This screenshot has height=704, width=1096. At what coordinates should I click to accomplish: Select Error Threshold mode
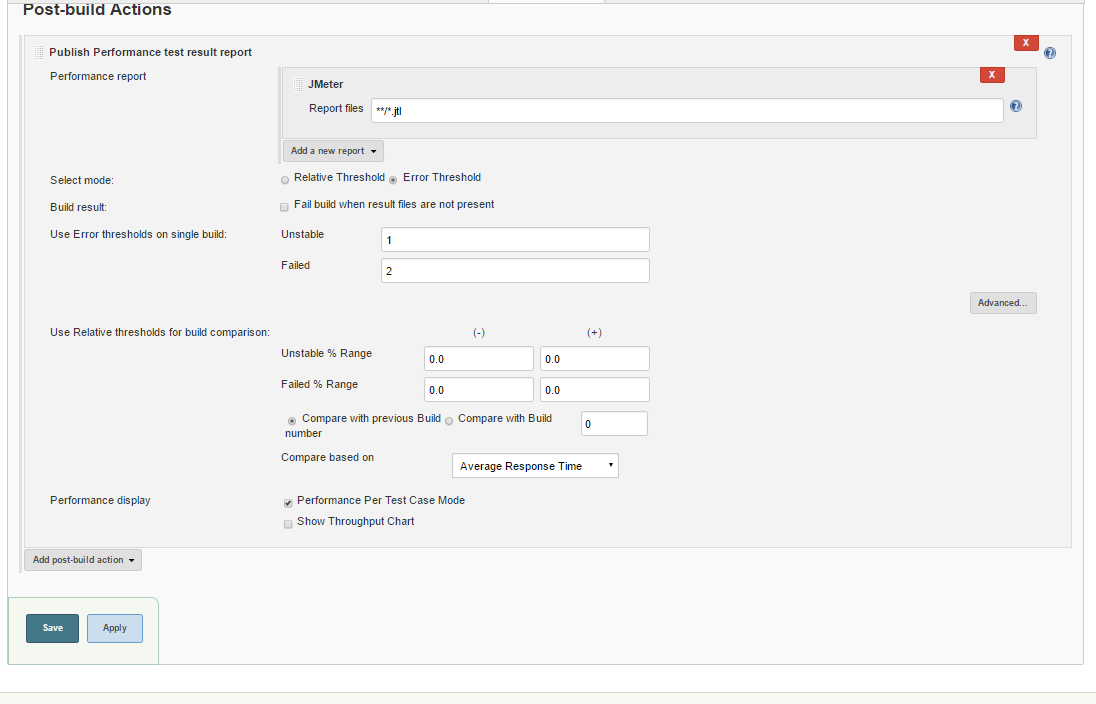tap(393, 180)
